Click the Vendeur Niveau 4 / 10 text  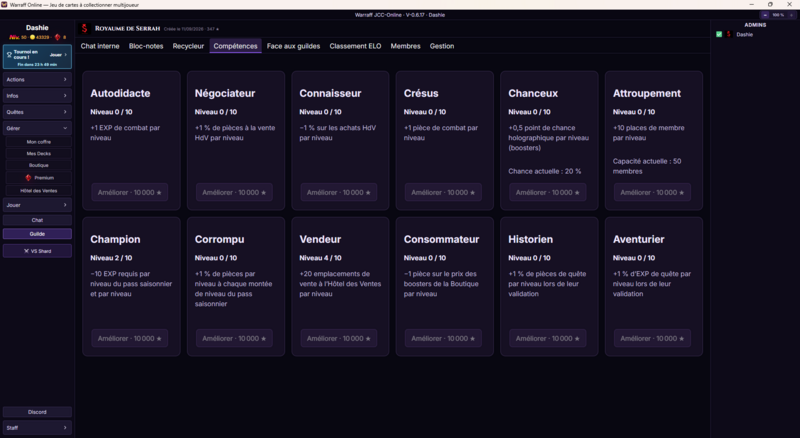pos(320,258)
